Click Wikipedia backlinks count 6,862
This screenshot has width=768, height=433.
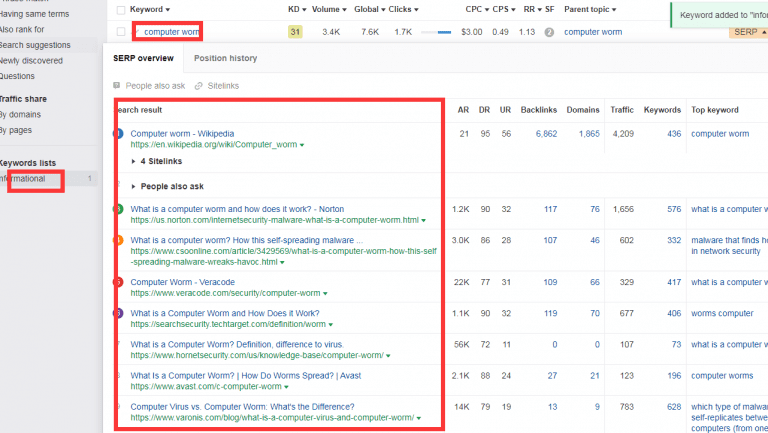pyautogui.click(x=546, y=134)
